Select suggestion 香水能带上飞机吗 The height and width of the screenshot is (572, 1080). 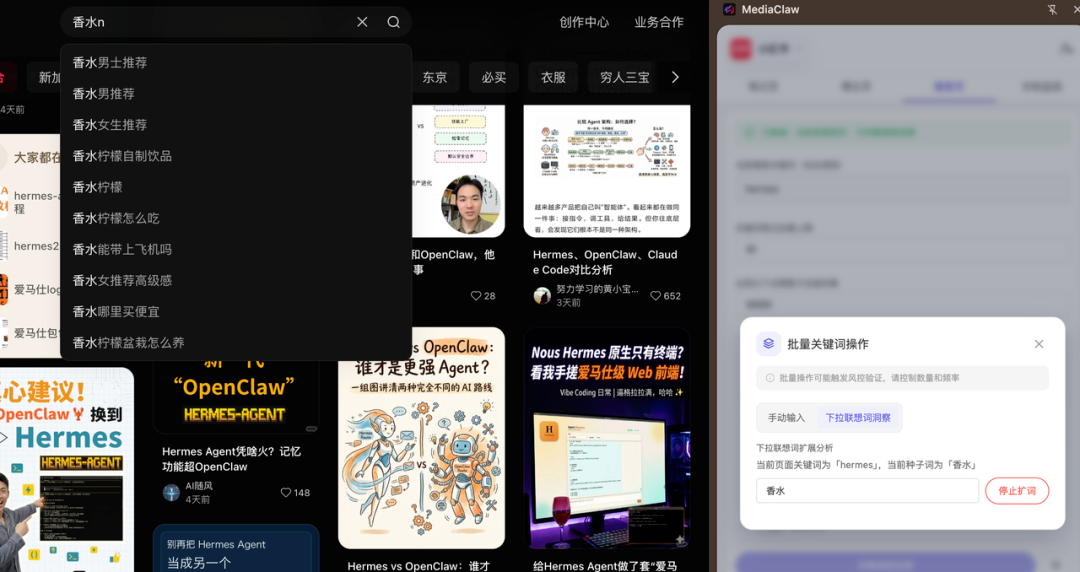pos(236,249)
